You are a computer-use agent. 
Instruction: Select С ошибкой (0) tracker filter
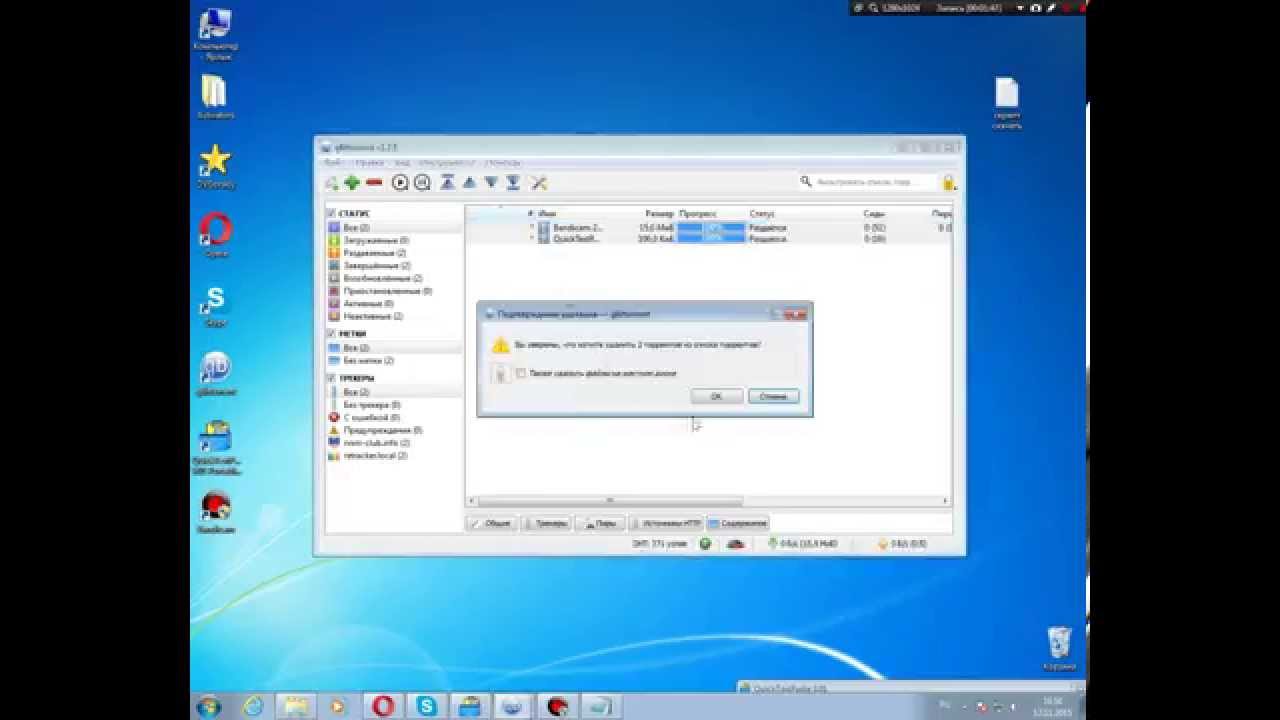372,417
